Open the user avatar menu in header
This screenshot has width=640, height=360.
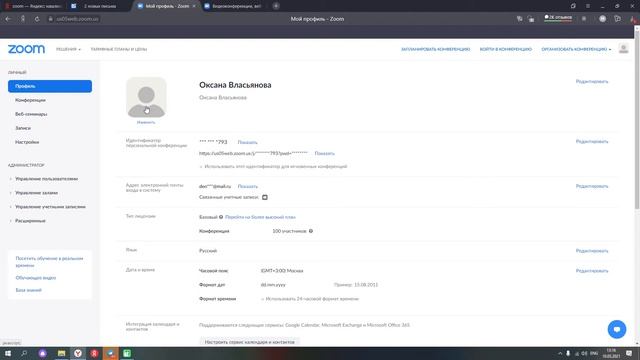pos(623,49)
